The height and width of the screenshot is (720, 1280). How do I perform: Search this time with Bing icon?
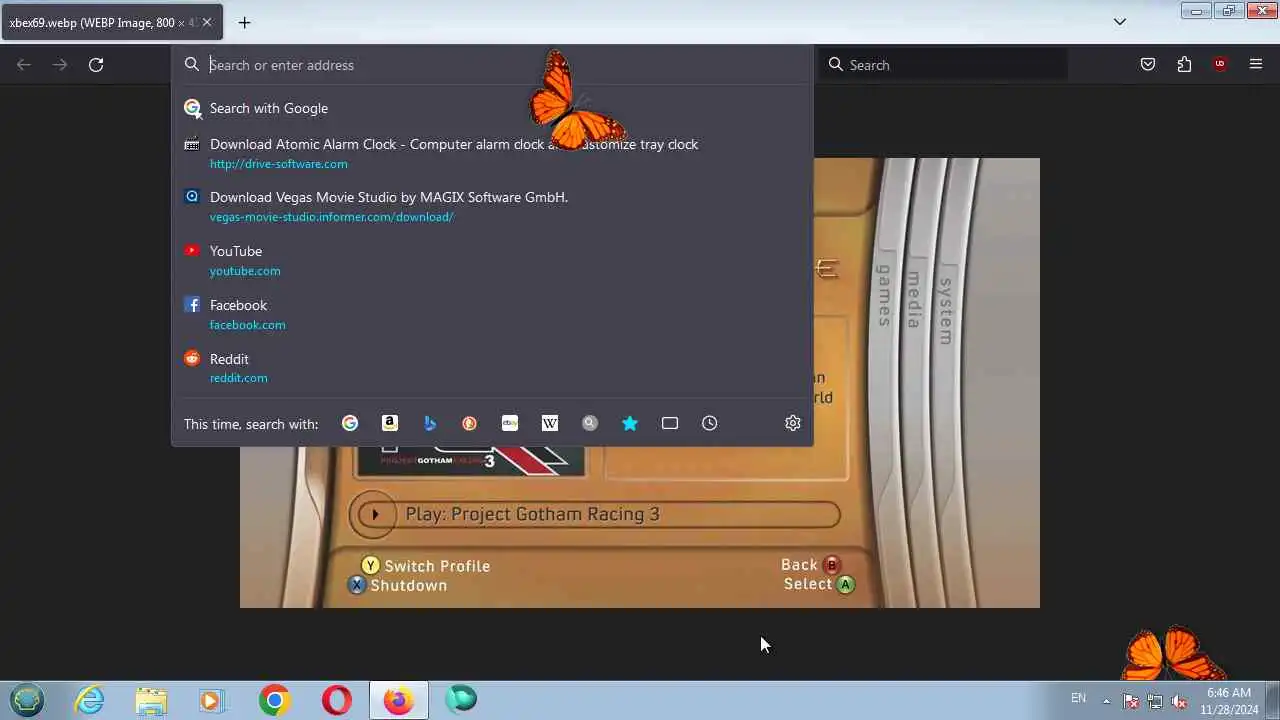pyautogui.click(x=430, y=423)
